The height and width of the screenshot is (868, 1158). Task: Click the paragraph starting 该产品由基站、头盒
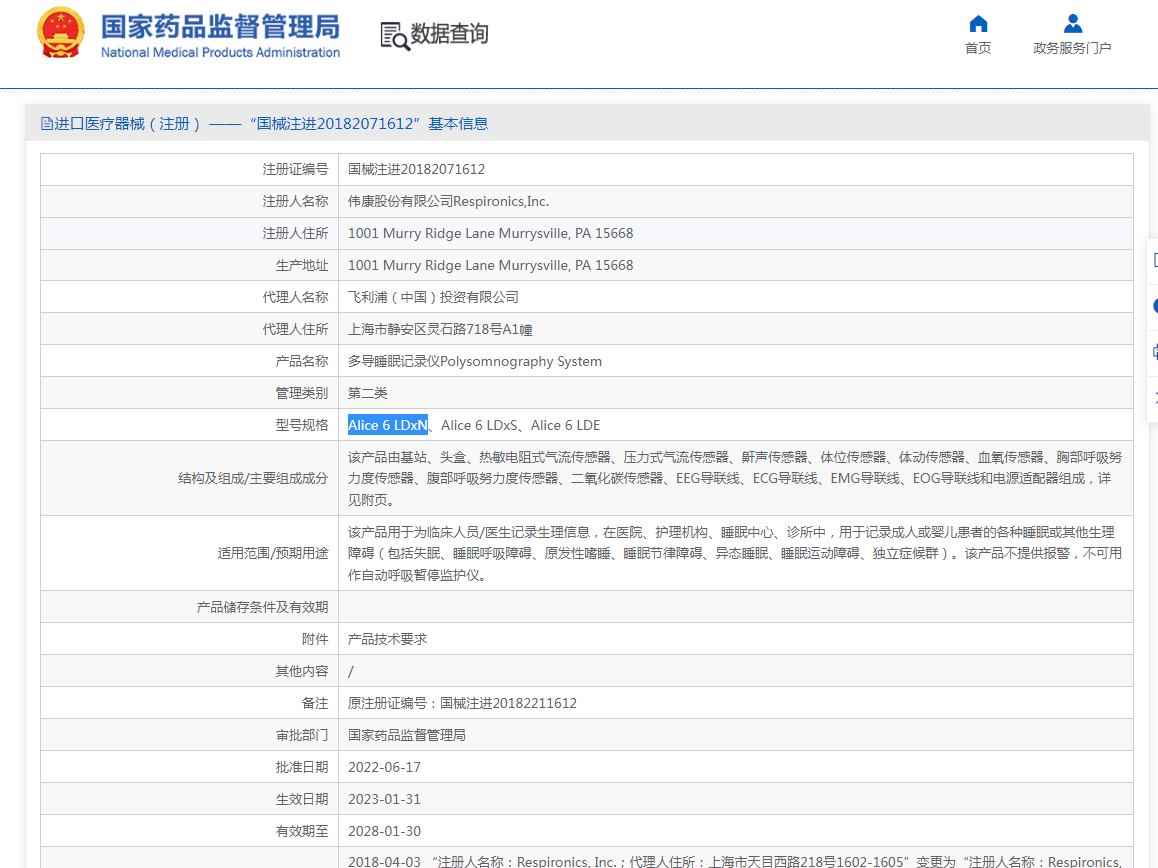click(735, 479)
